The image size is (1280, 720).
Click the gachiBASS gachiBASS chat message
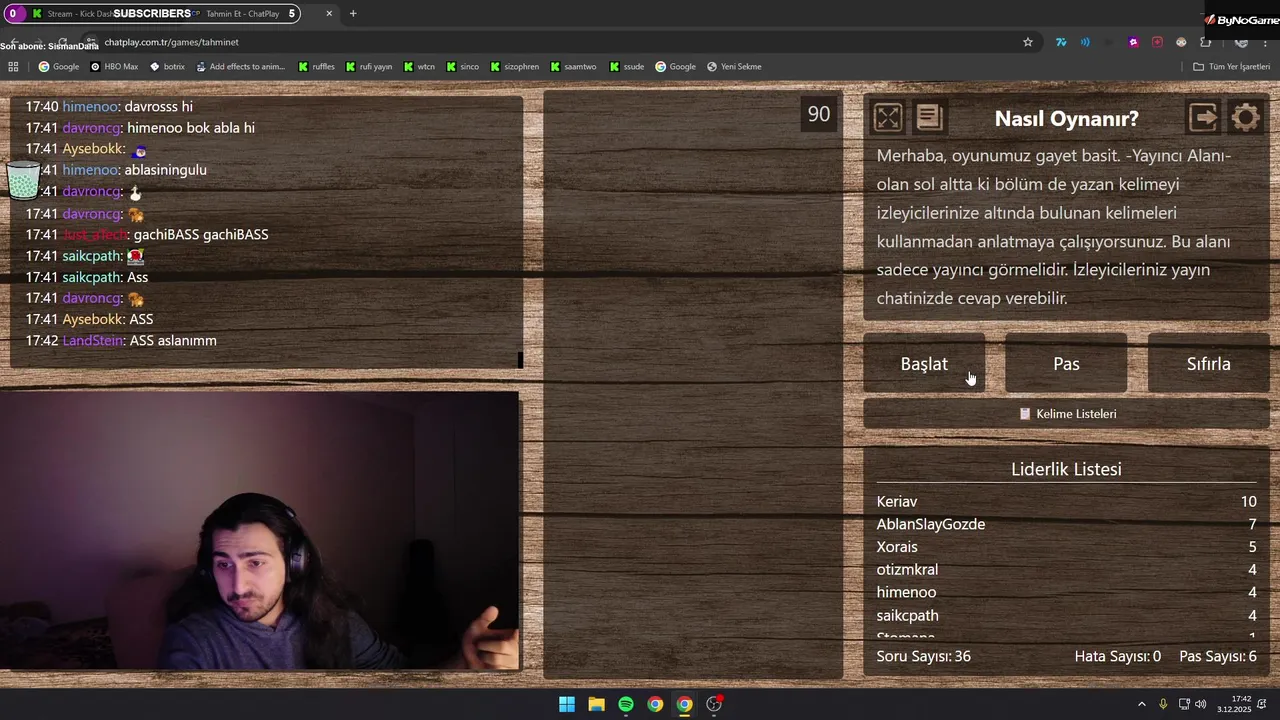coord(201,235)
